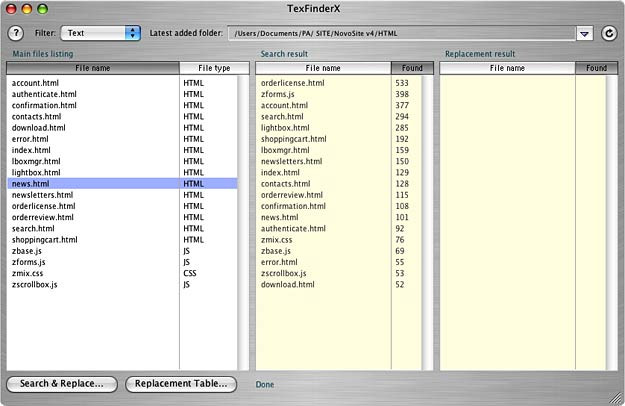Image resolution: width=625 pixels, height=406 pixels.
Task: Open the latest added folder dropdown arrow
Action: pos(584,34)
